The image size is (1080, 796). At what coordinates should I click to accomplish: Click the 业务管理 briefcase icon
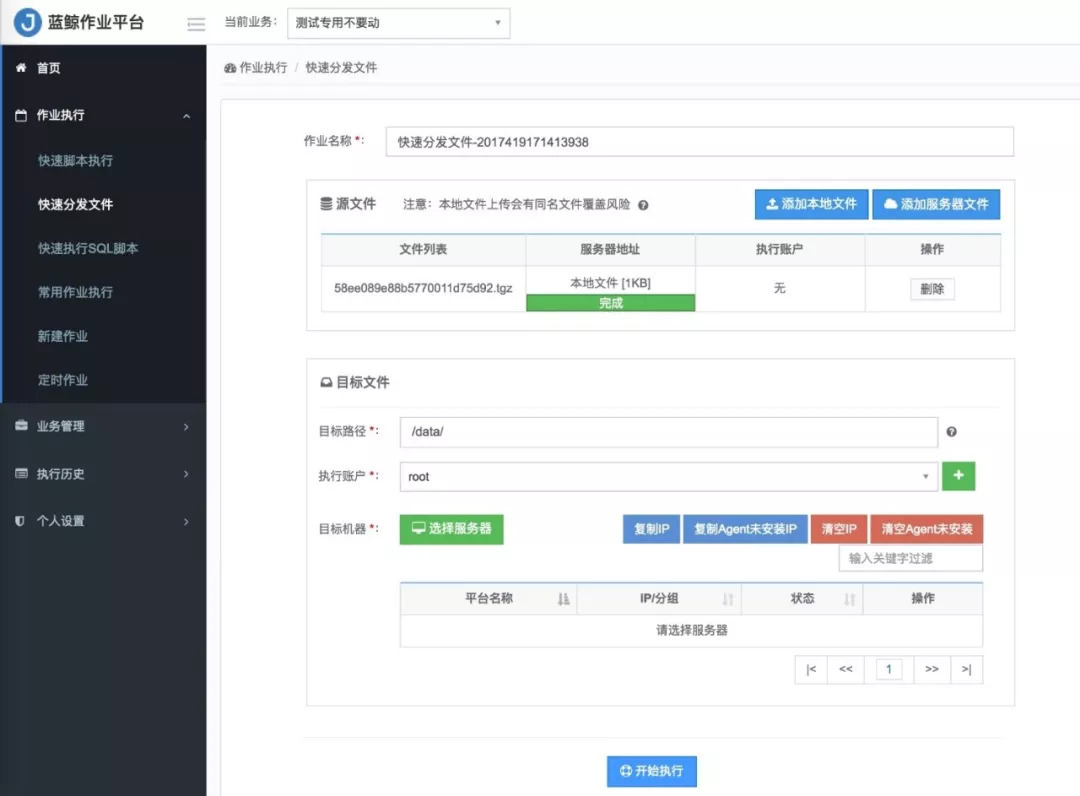point(21,426)
